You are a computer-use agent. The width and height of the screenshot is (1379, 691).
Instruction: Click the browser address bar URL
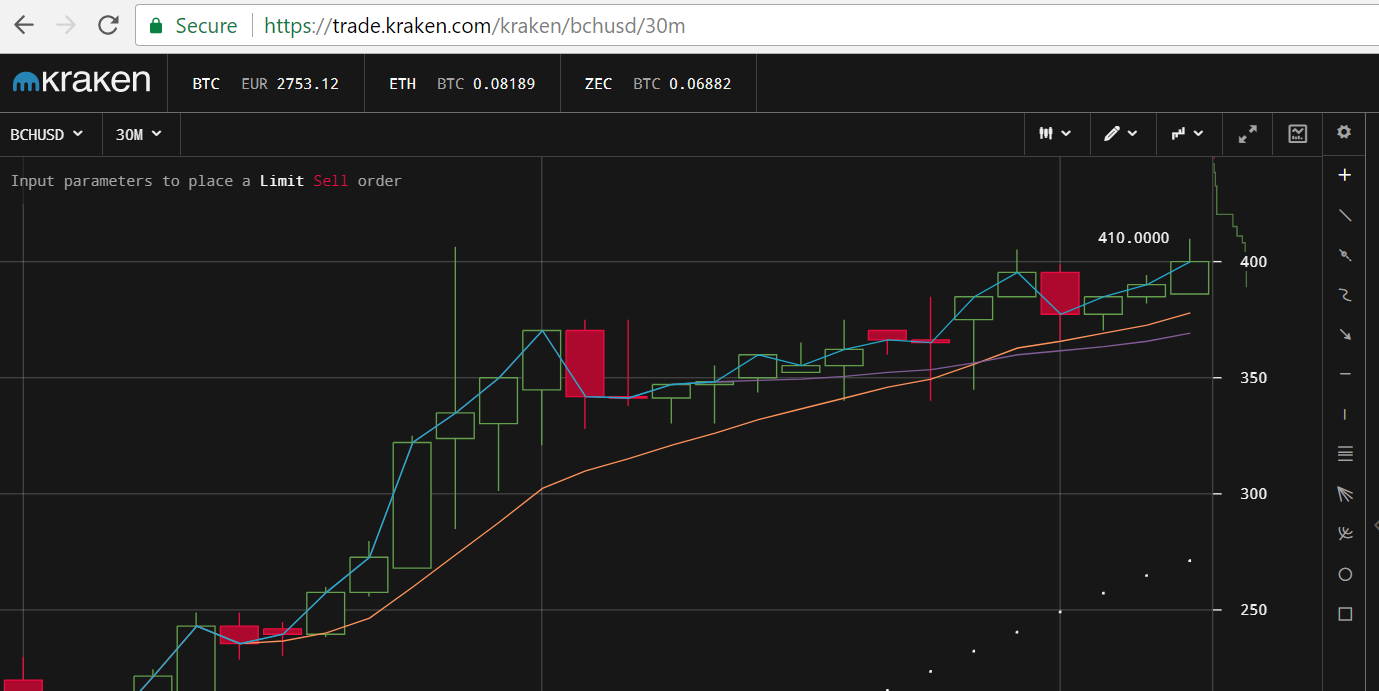click(x=475, y=26)
